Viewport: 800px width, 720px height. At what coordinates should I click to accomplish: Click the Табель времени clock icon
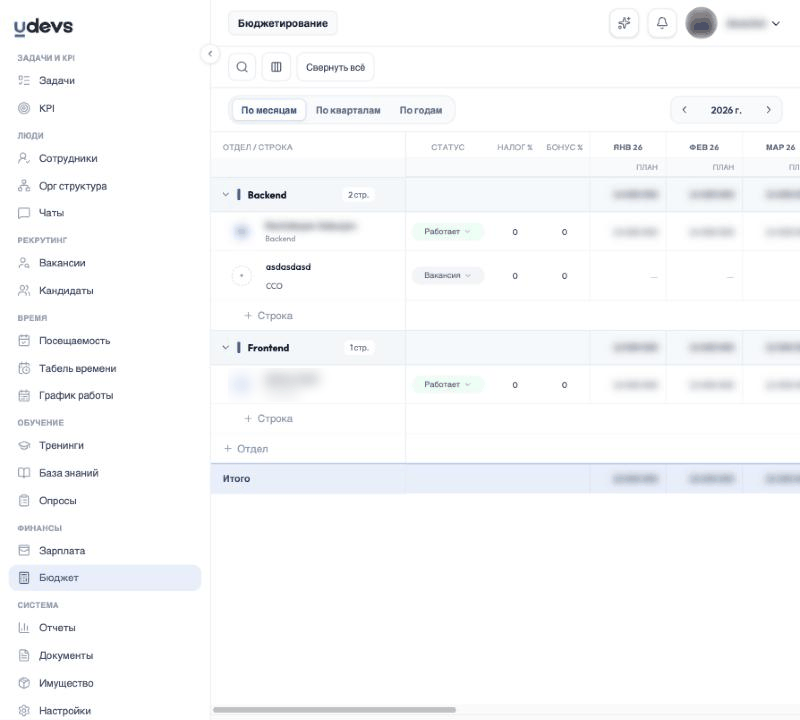pos(24,368)
